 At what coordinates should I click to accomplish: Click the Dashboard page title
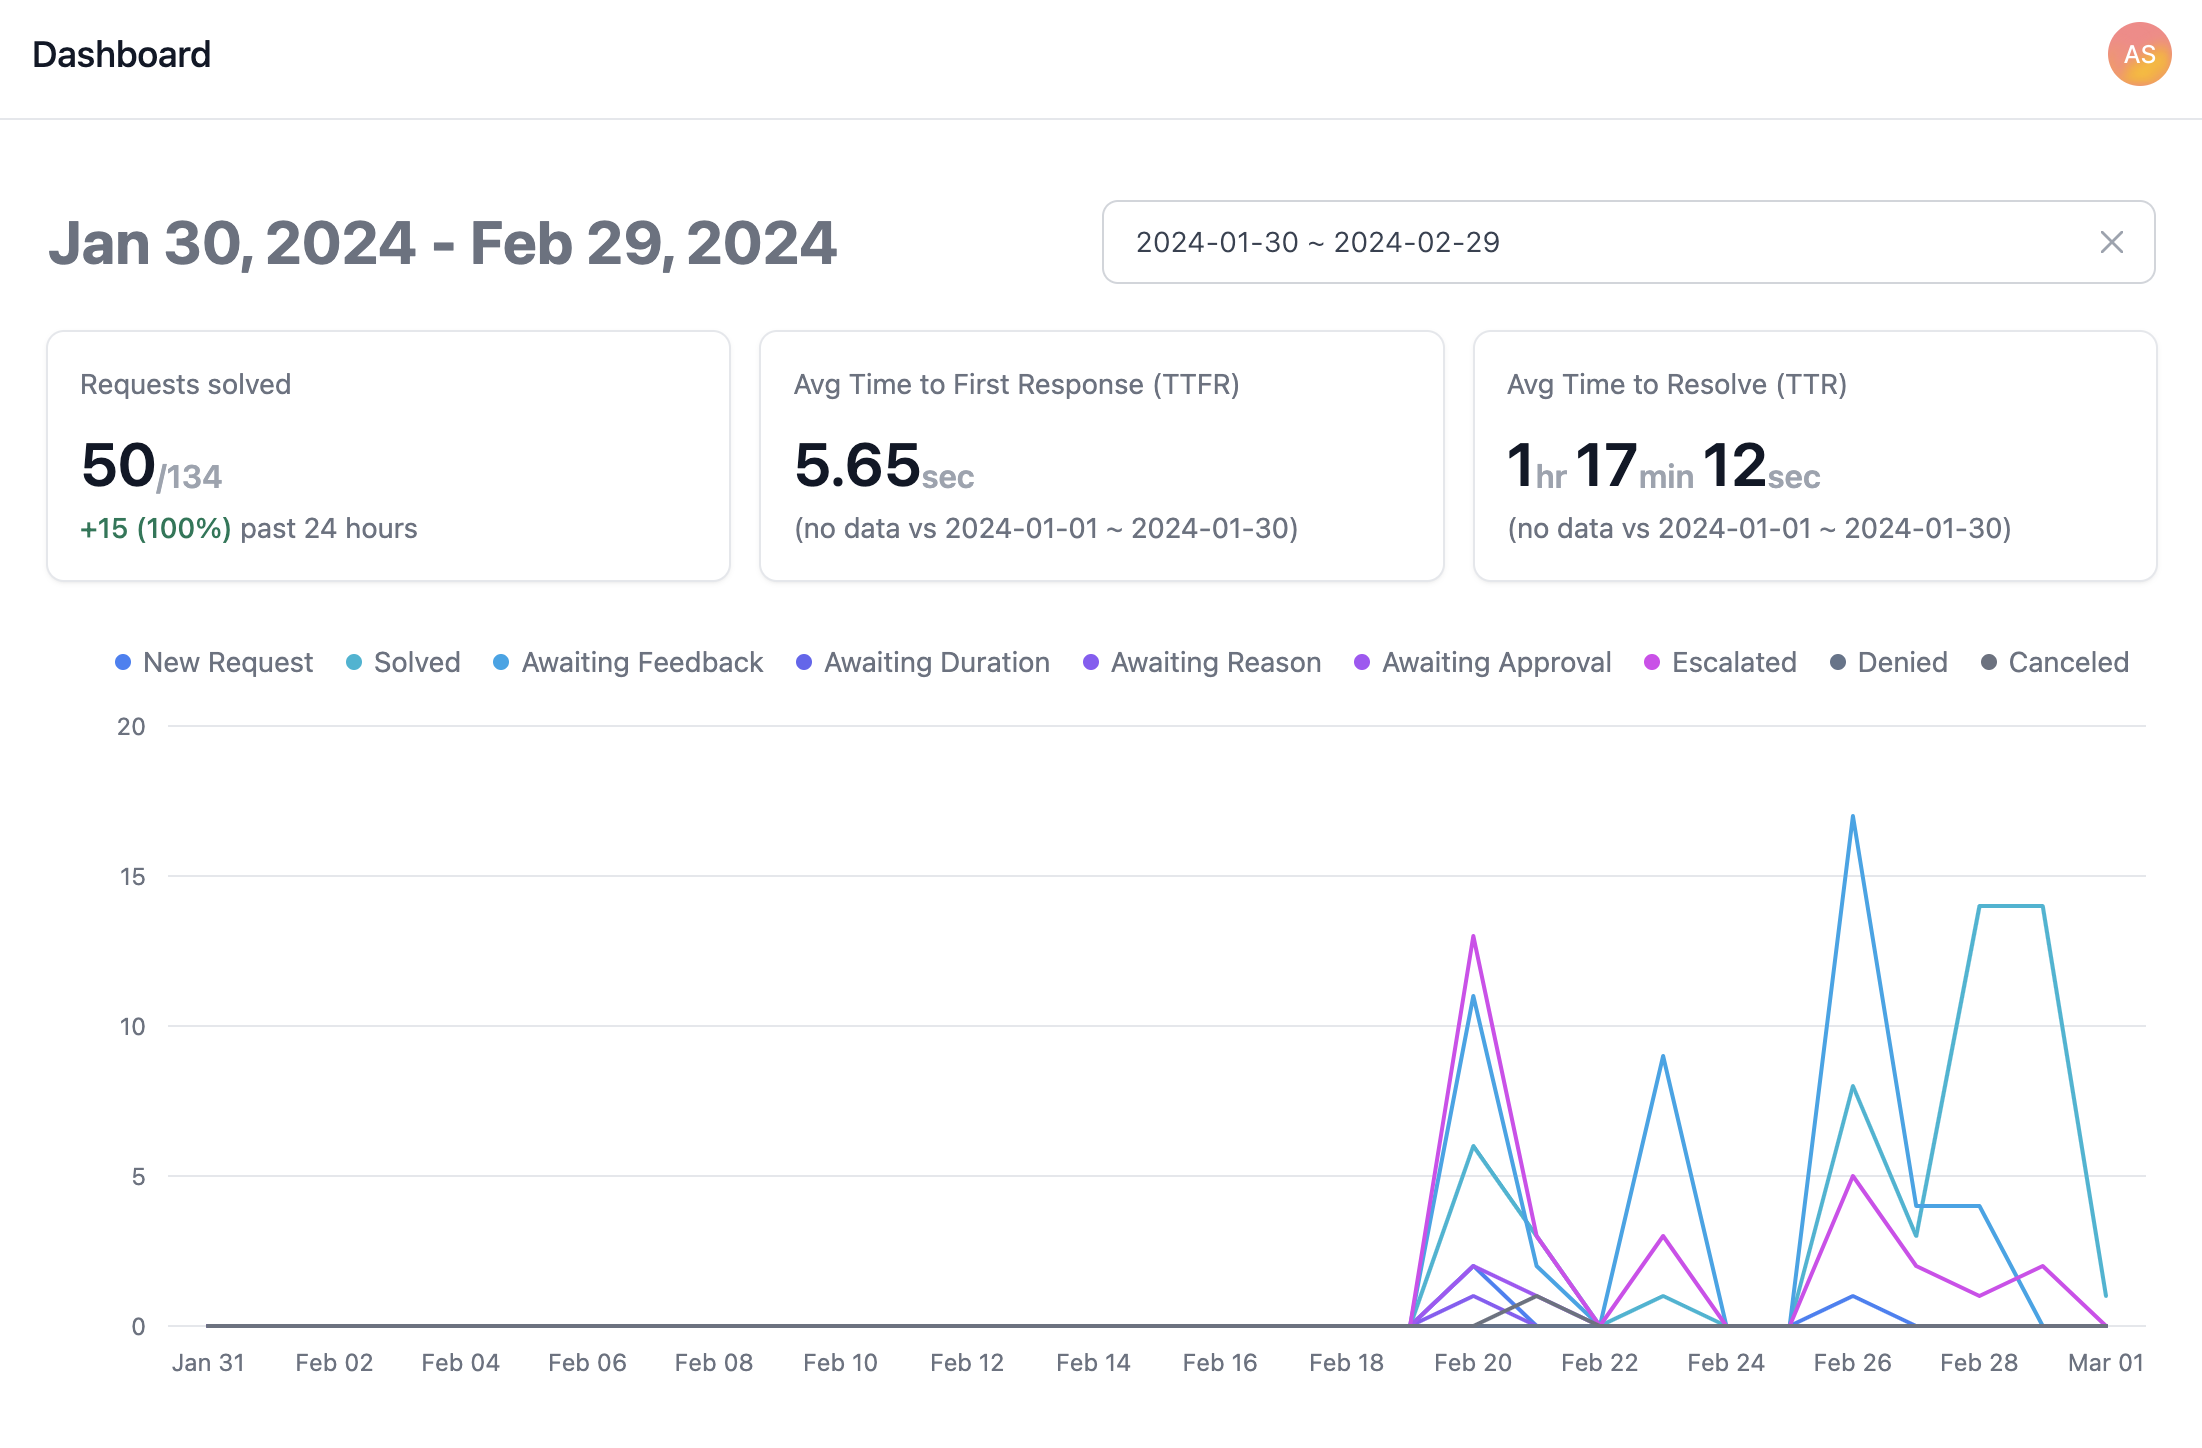pyautogui.click(x=121, y=54)
